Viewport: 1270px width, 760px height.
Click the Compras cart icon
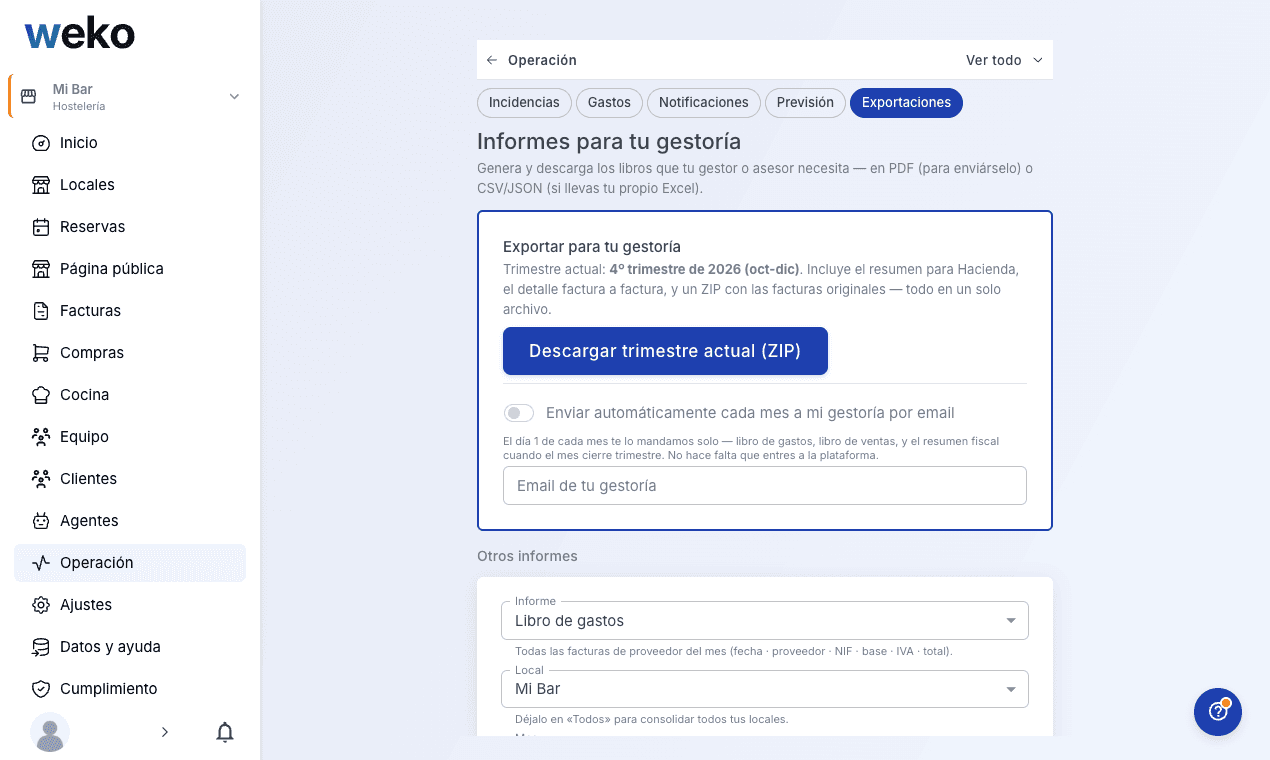(x=41, y=353)
